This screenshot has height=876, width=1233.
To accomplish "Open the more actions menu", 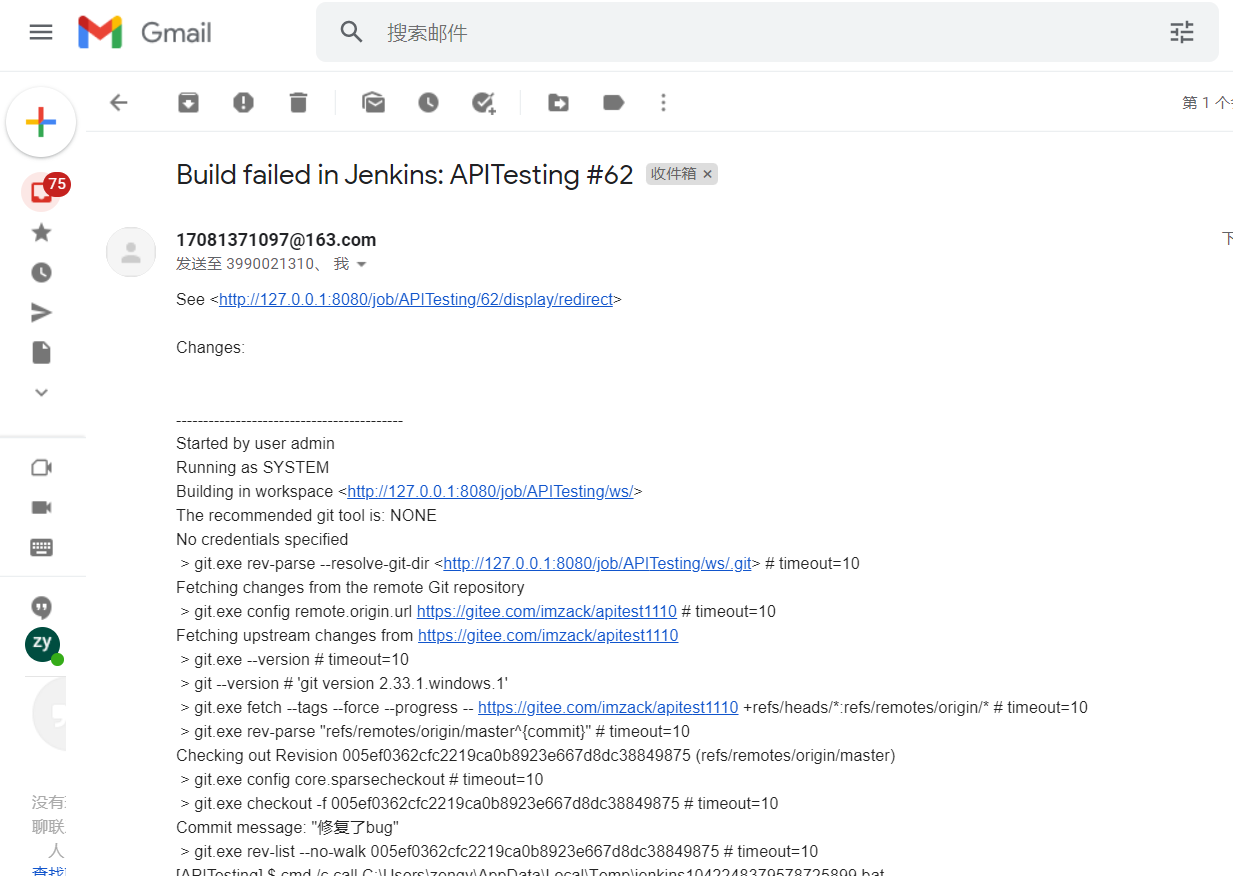I will click(x=663, y=102).
